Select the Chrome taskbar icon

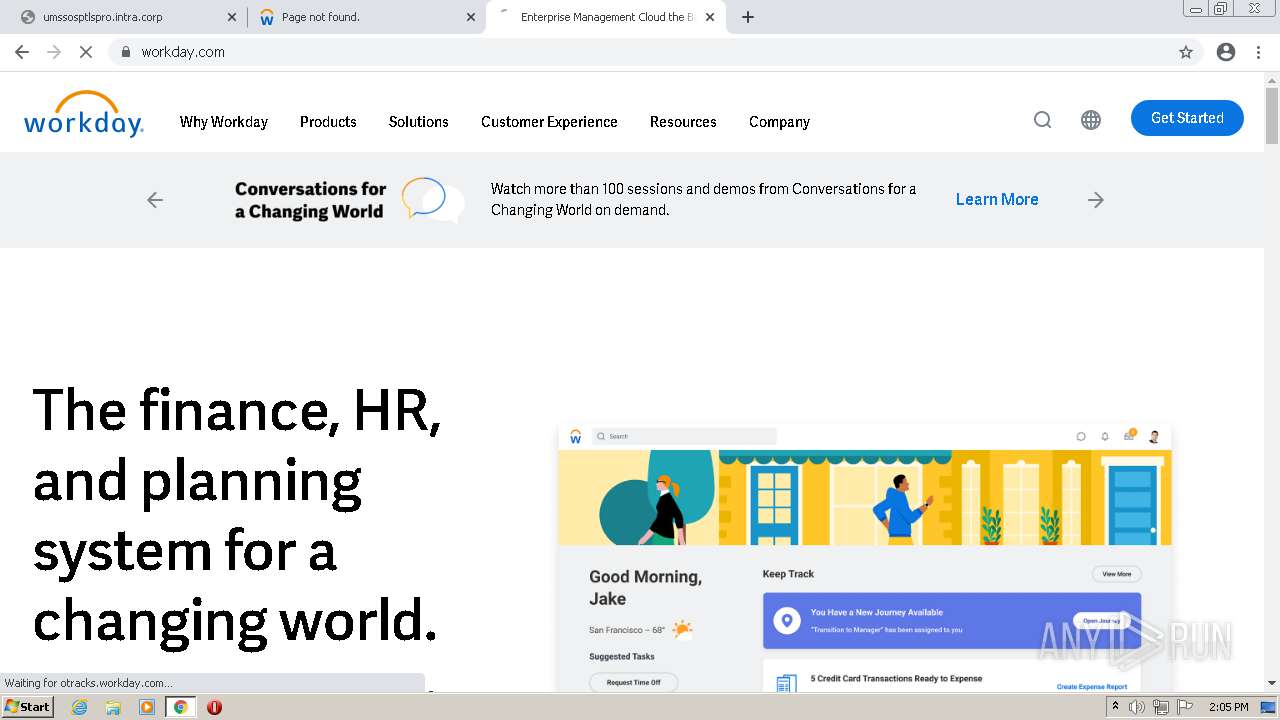click(181, 707)
